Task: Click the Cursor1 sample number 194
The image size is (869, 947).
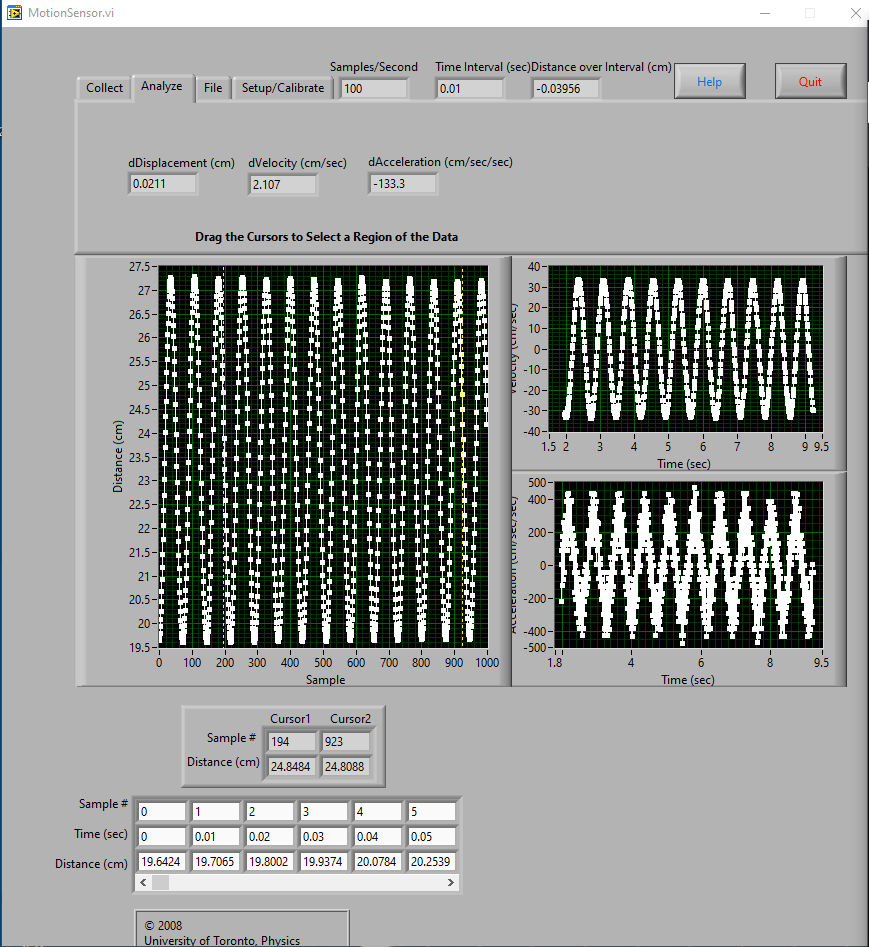Action: tap(292, 742)
